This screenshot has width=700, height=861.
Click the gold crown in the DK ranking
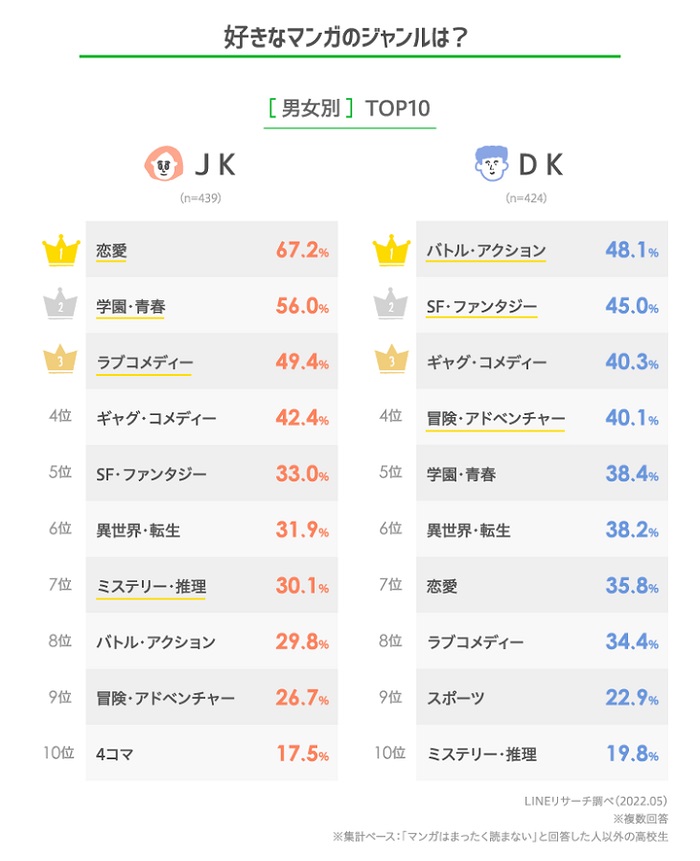(390, 250)
